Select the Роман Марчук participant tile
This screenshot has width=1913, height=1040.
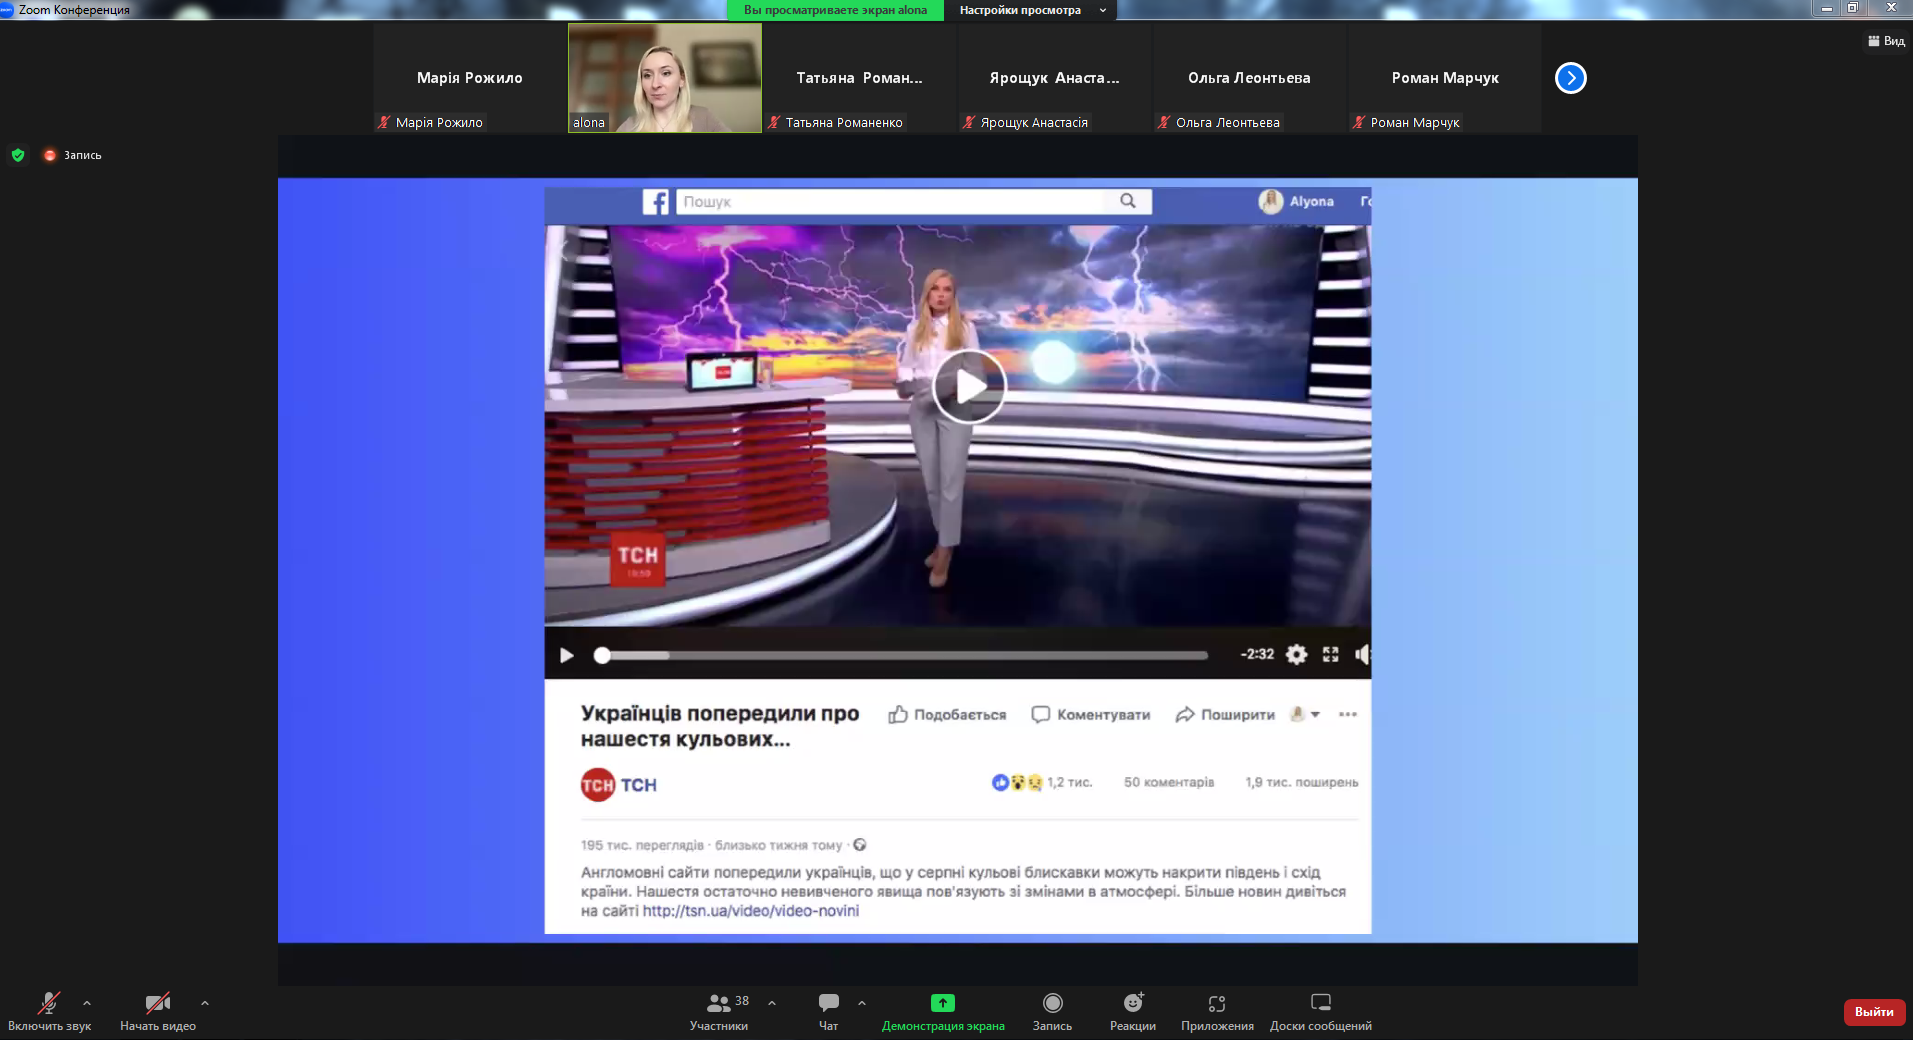[1444, 78]
